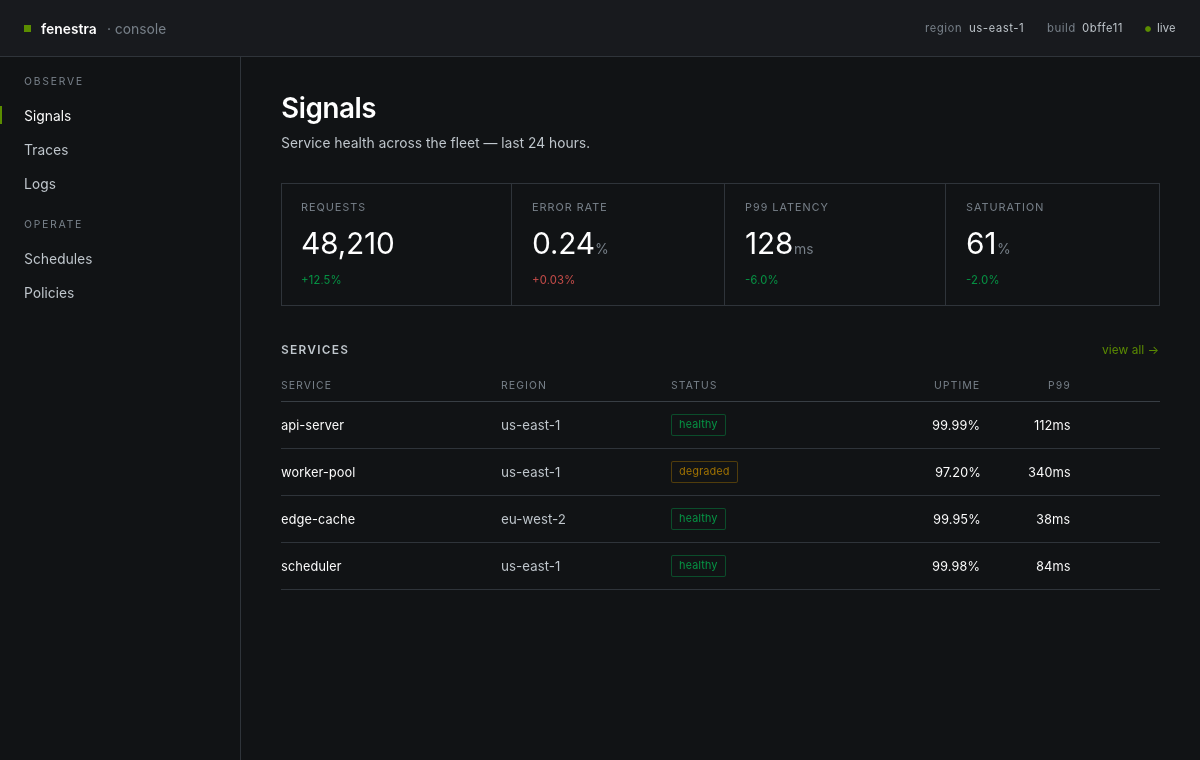Sort by the P99 column header

click(x=1059, y=385)
